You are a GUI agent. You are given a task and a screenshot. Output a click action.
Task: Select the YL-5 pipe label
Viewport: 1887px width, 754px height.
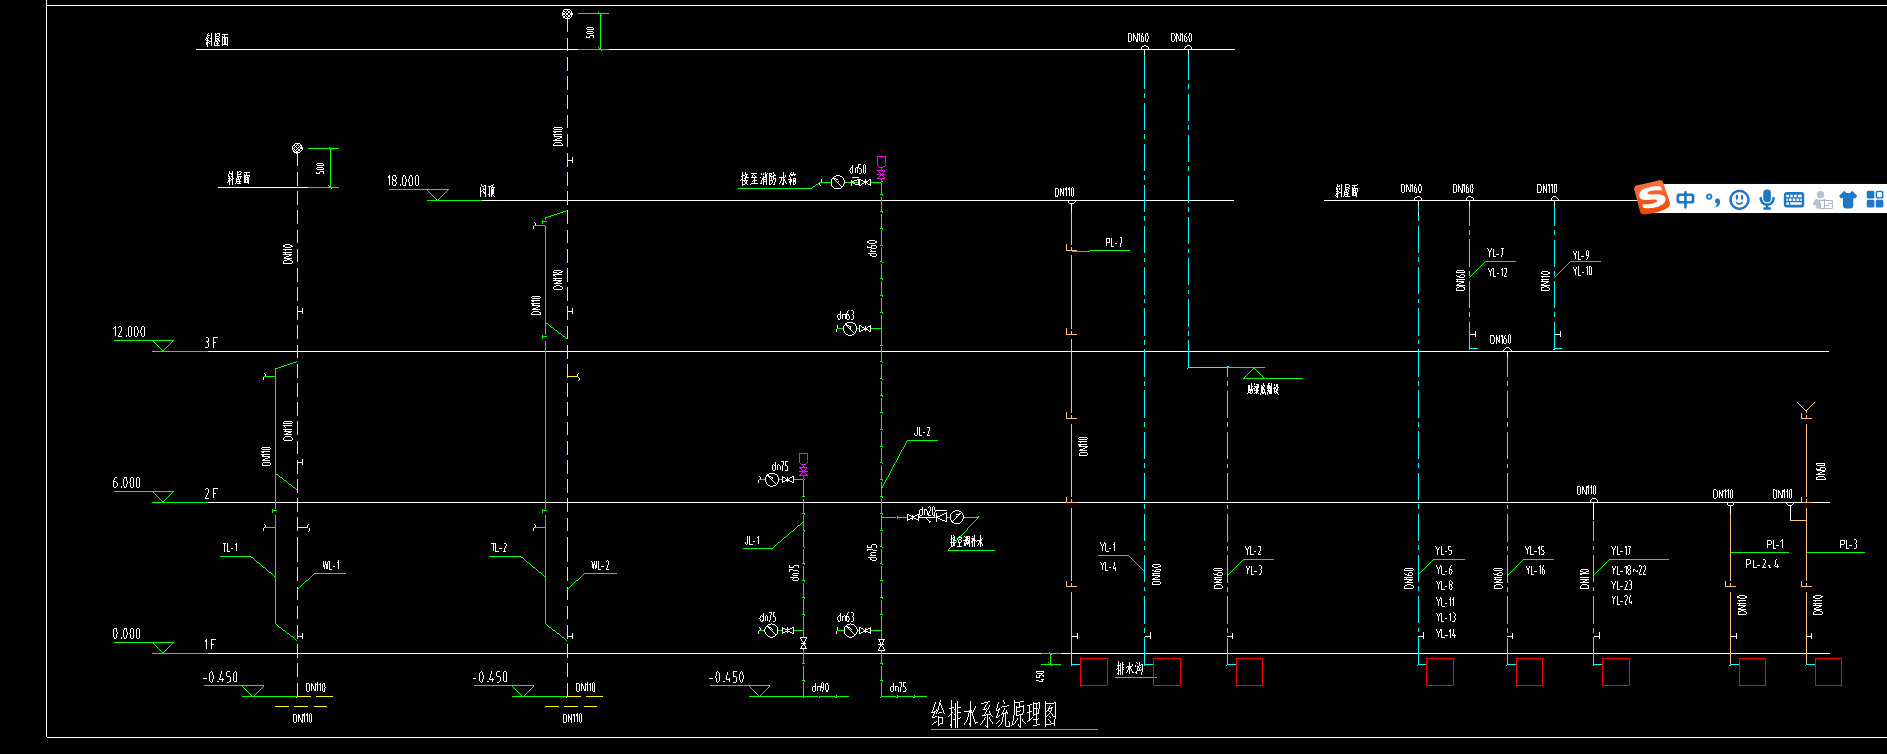[1444, 551]
